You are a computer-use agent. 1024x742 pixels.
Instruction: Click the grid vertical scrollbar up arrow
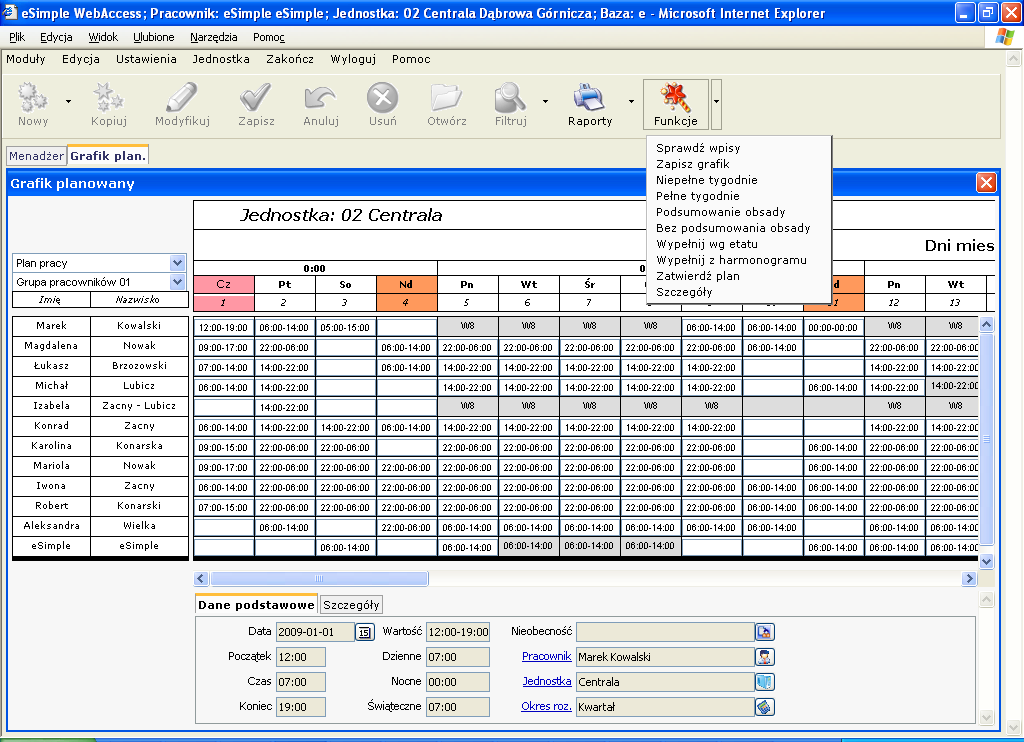tap(986, 324)
